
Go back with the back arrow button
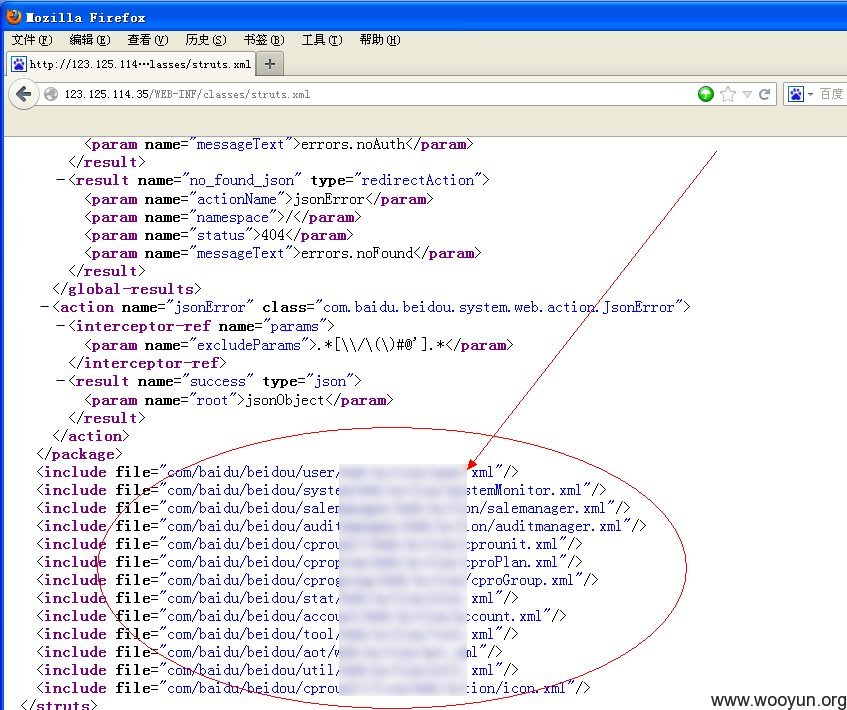pos(23,95)
